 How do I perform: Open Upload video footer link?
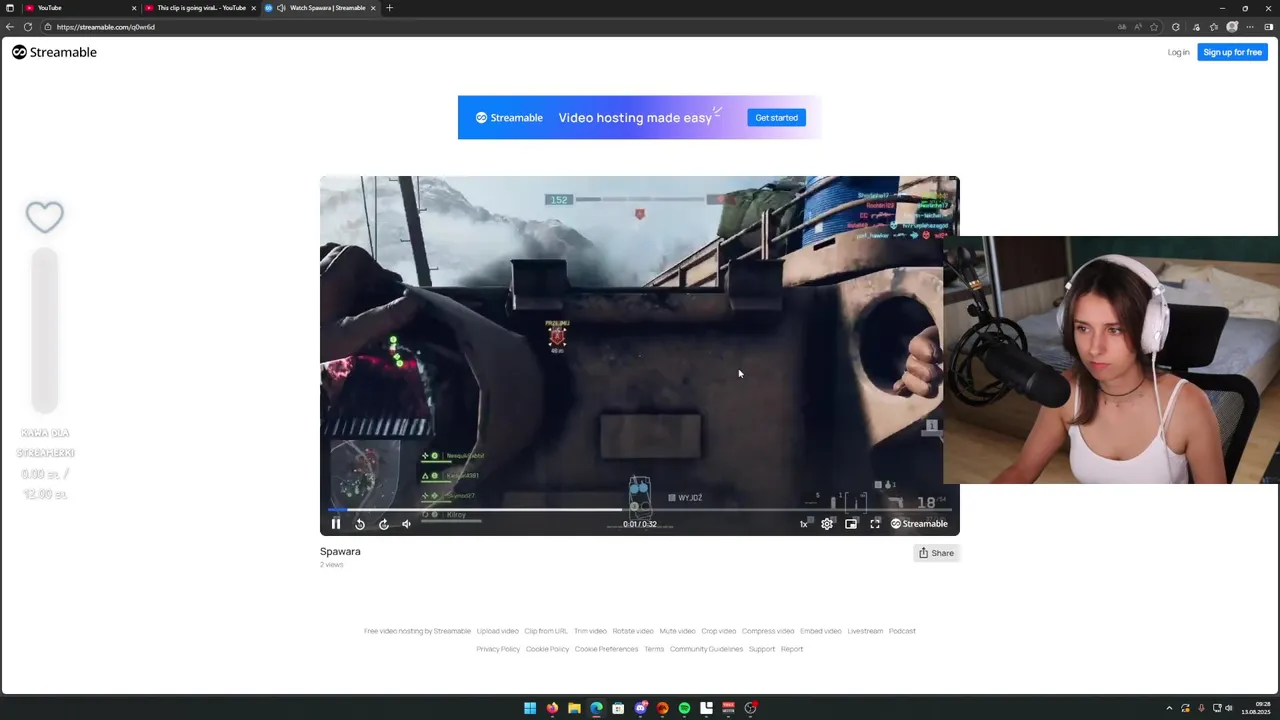pyautogui.click(x=497, y=631)
